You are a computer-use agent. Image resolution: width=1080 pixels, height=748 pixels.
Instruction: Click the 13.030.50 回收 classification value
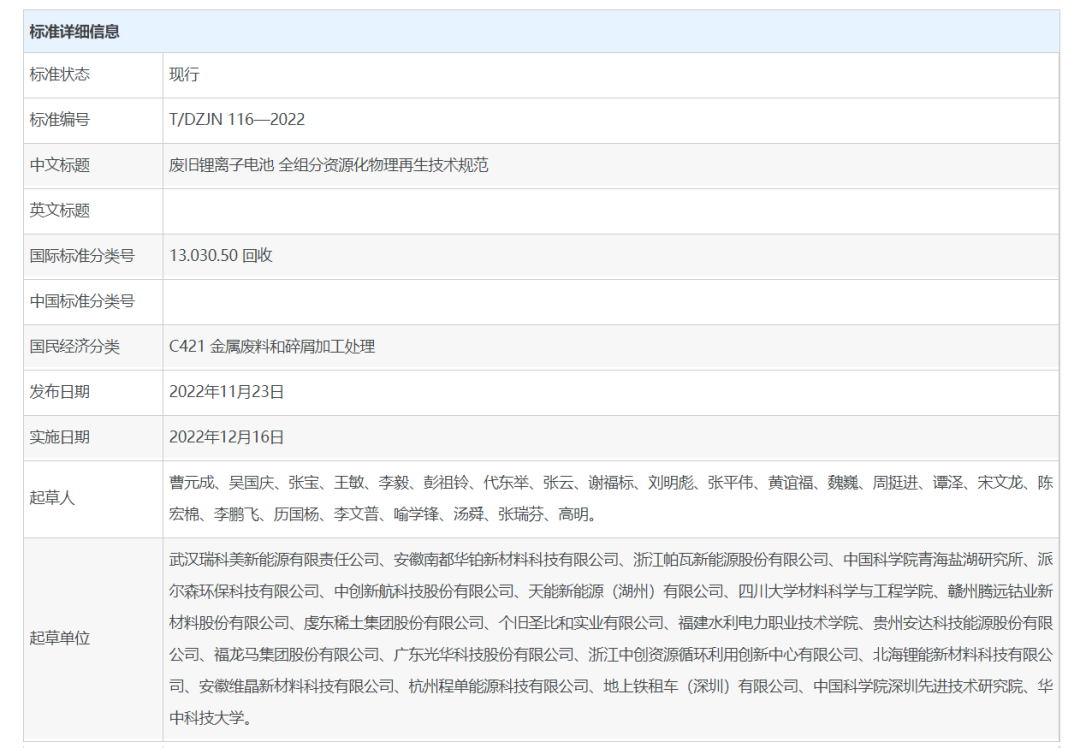tap(221, 256)
